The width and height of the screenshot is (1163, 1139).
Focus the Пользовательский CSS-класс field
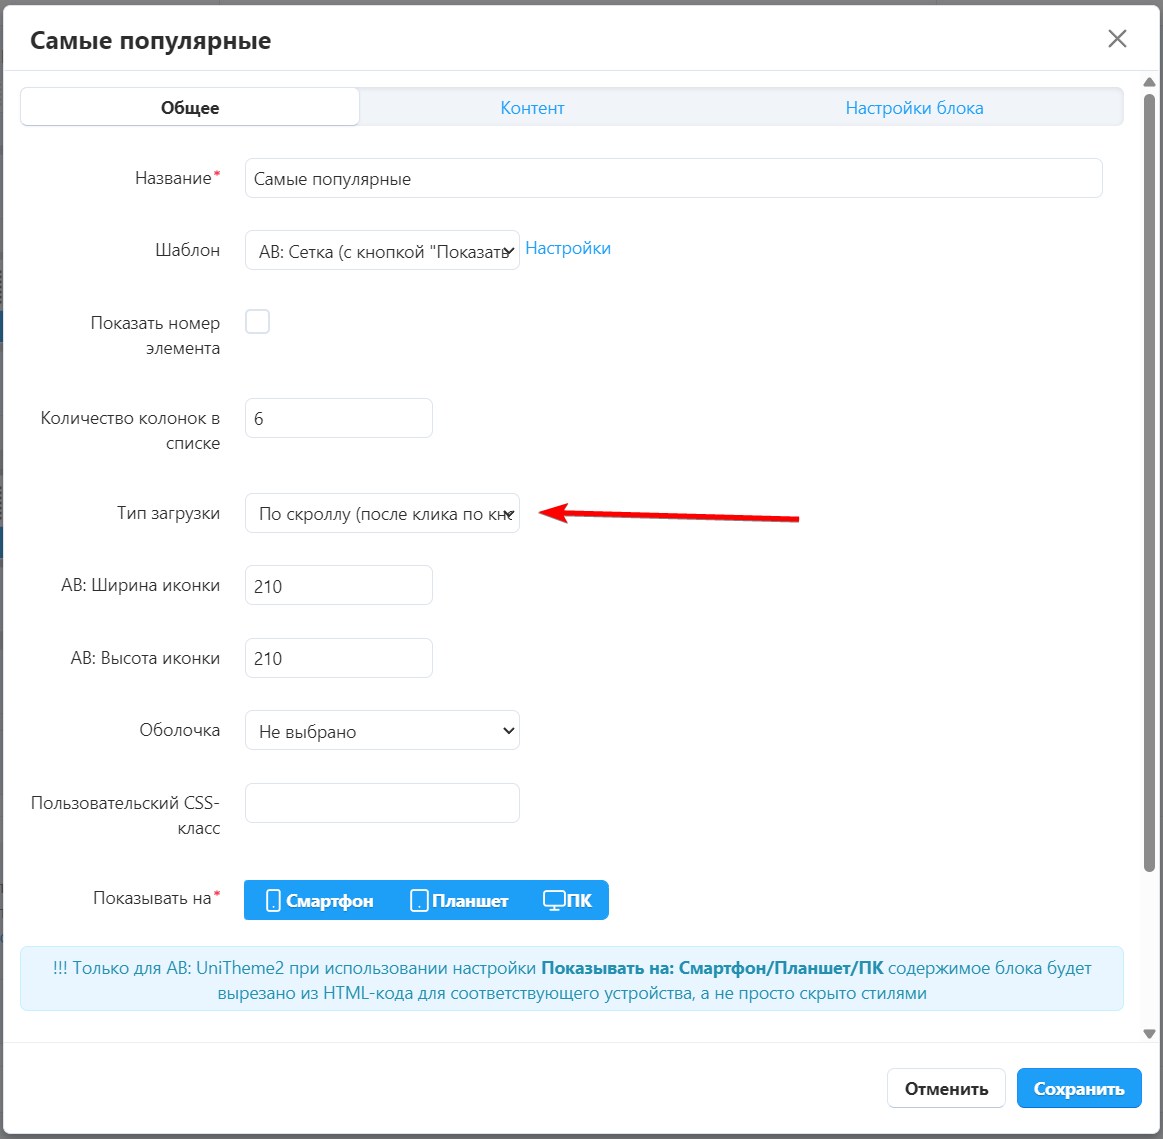point(382,803)
